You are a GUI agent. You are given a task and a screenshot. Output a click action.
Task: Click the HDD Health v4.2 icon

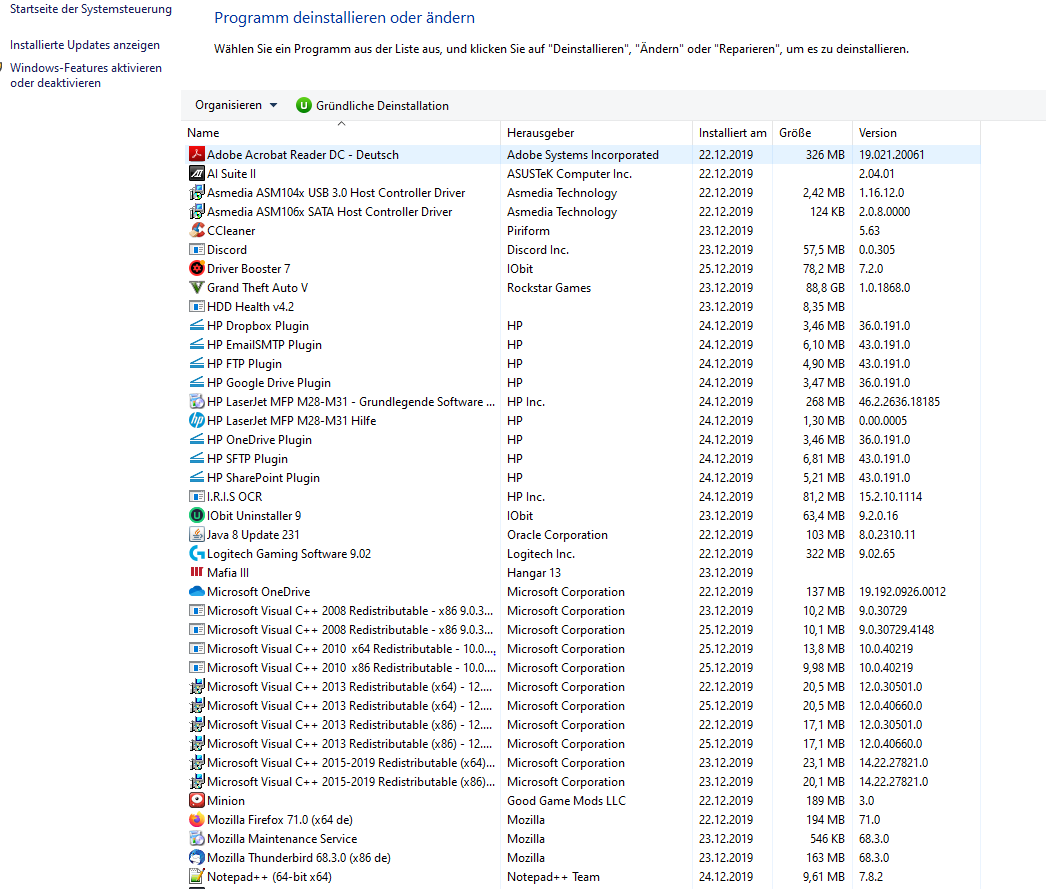(196, 306)
